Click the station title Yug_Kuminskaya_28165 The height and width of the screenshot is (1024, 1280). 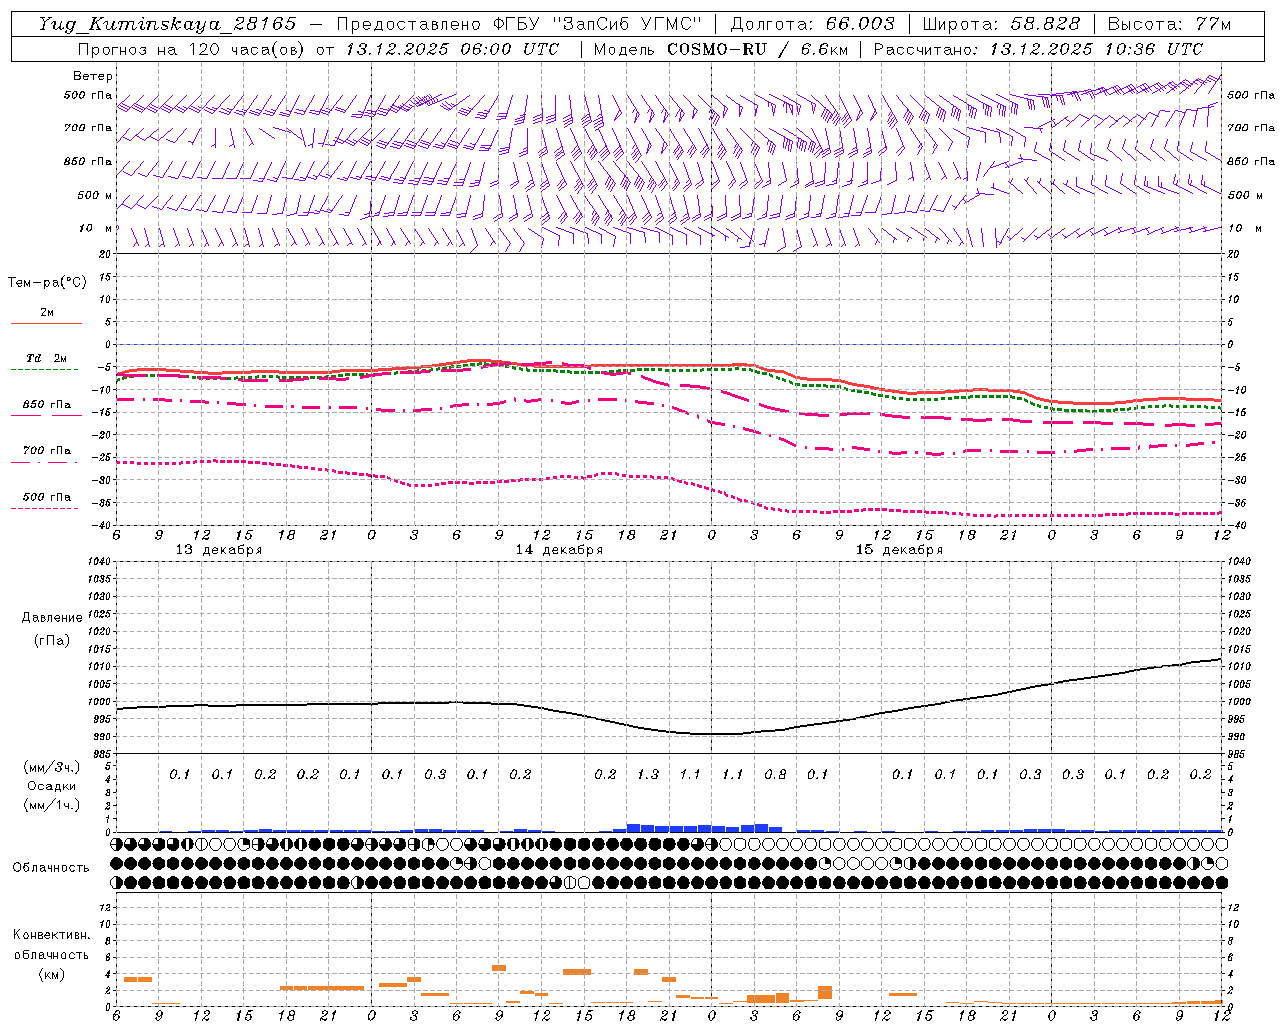tap(167, 24)
